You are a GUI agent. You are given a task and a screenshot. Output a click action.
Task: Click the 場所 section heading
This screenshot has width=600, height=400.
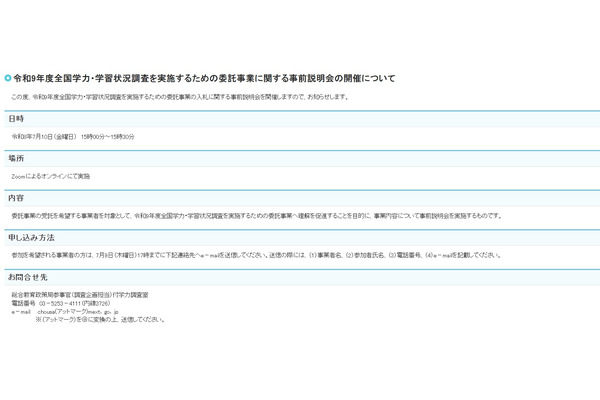click(16, 158)
